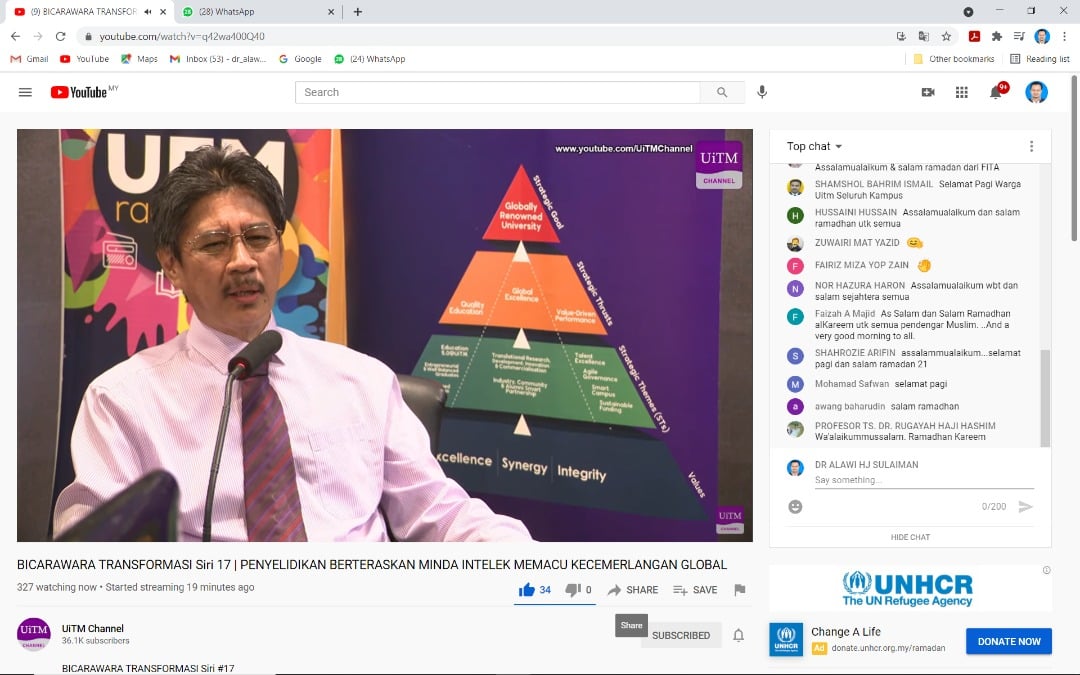This screenshot has width=1080, height=675.
Task: Open notifications bell in header
Action: [996, 92]
